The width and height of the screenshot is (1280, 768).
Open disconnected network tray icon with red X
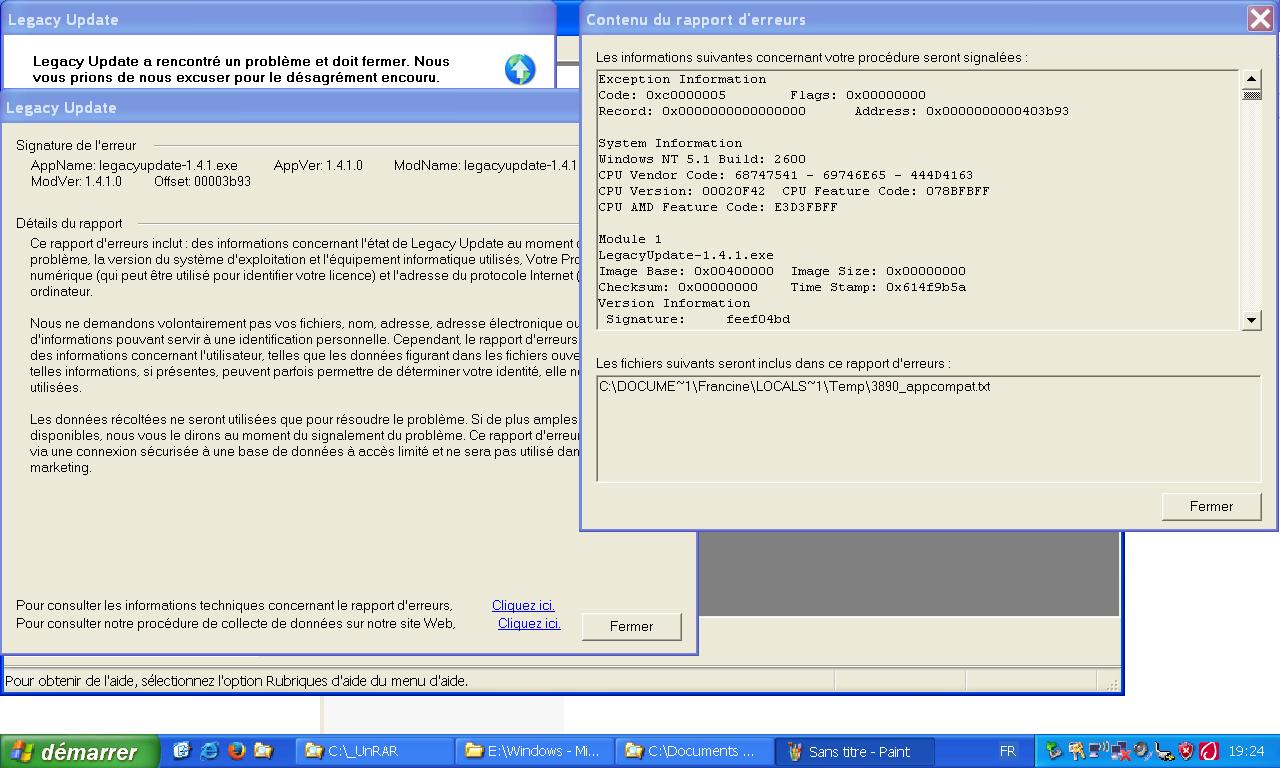tap(1120, 750)
